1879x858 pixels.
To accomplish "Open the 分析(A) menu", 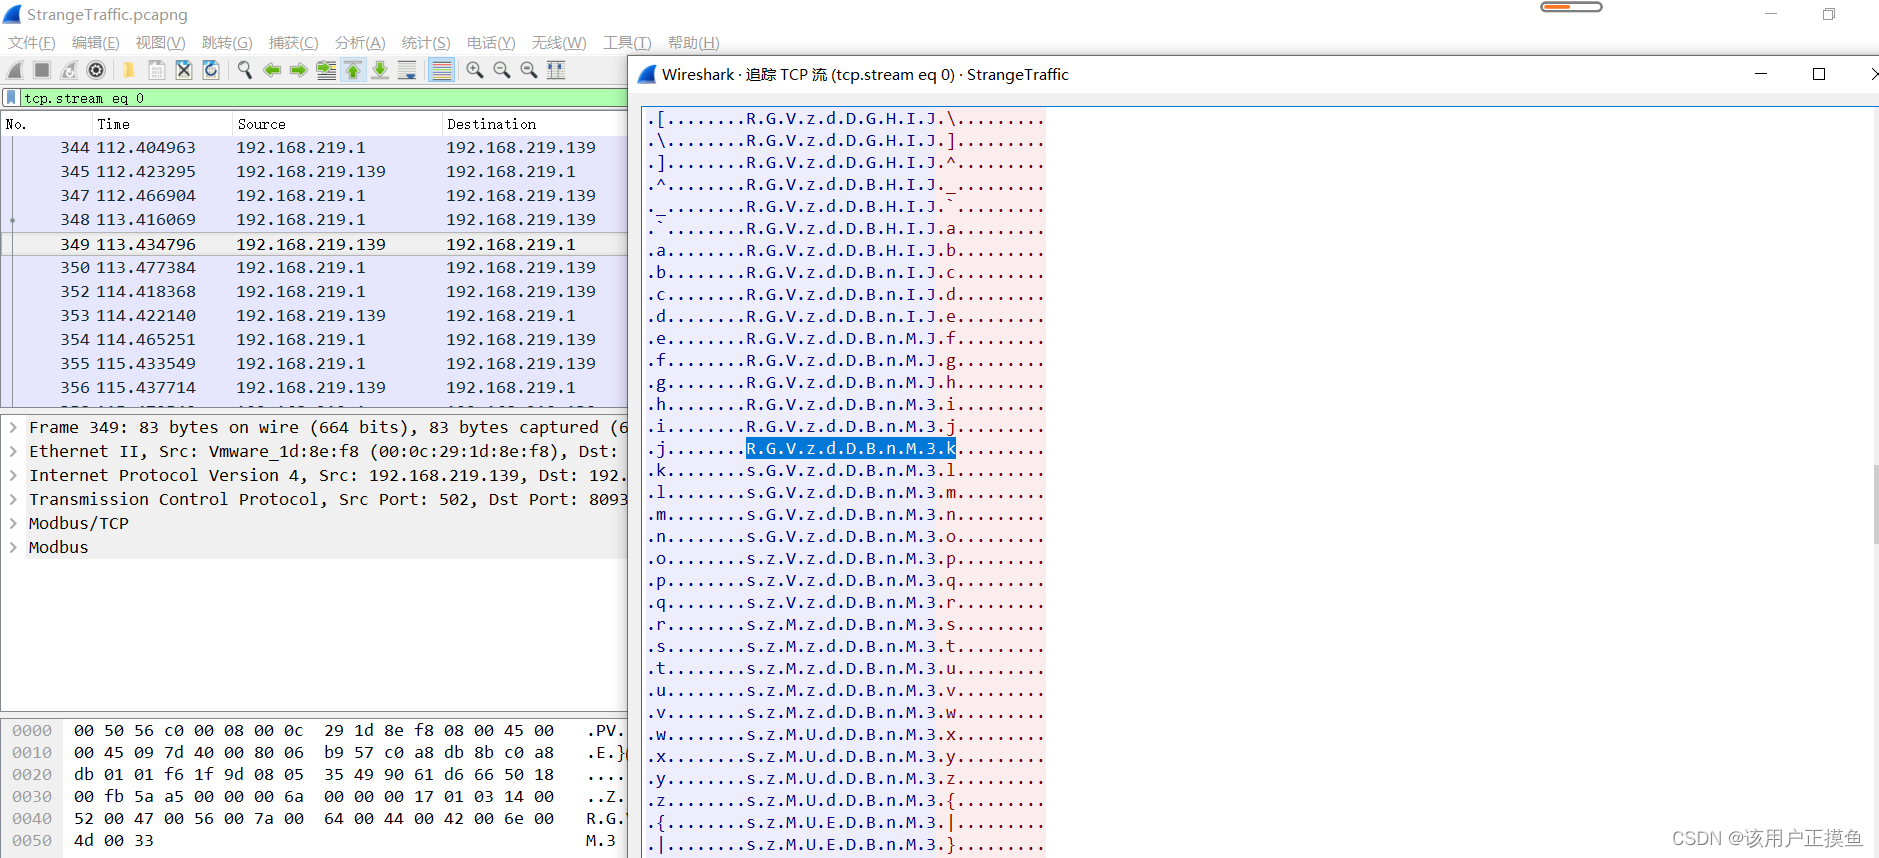I will pos(360,42).
